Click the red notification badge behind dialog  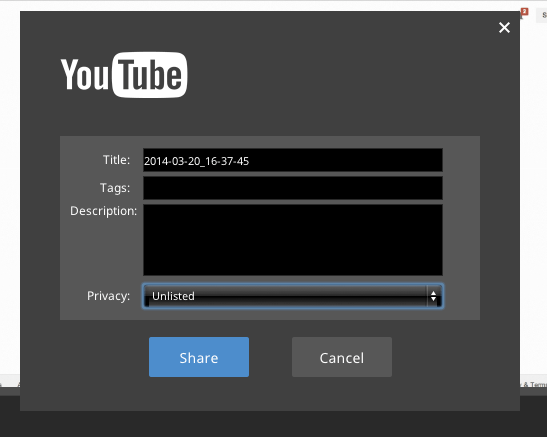point(524,12)
